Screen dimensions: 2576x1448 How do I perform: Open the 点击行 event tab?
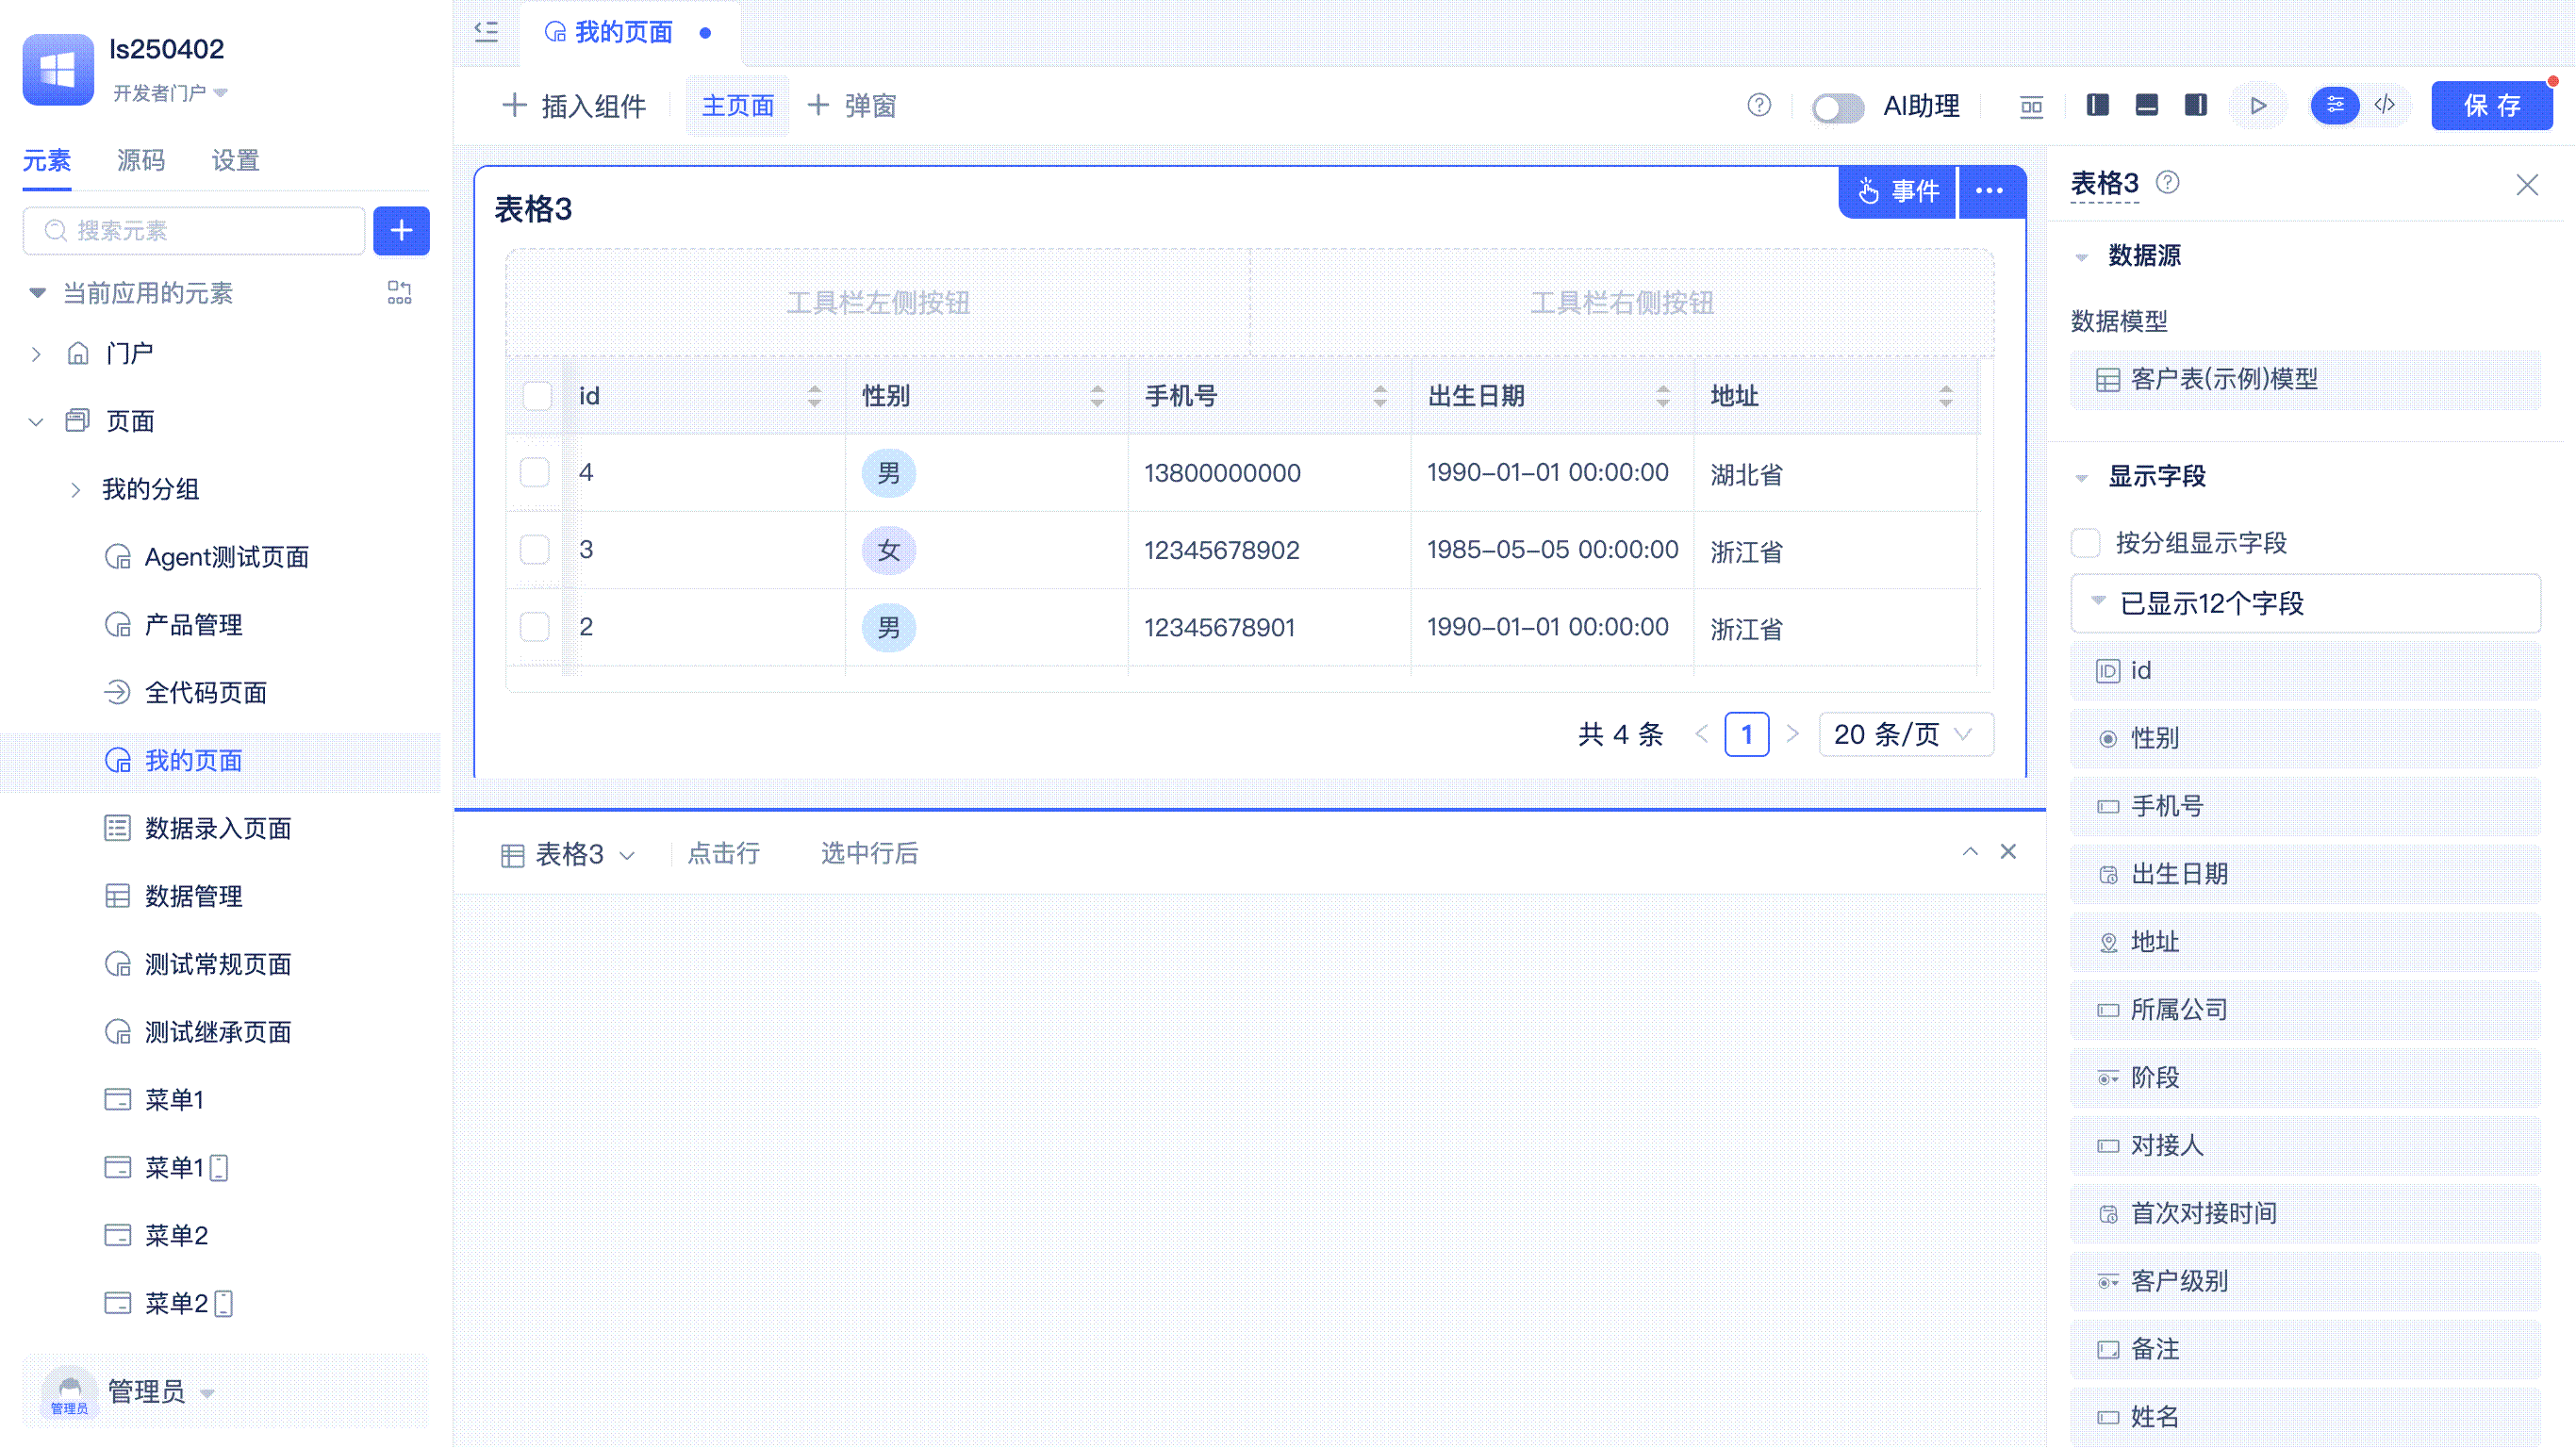point(724,853)
